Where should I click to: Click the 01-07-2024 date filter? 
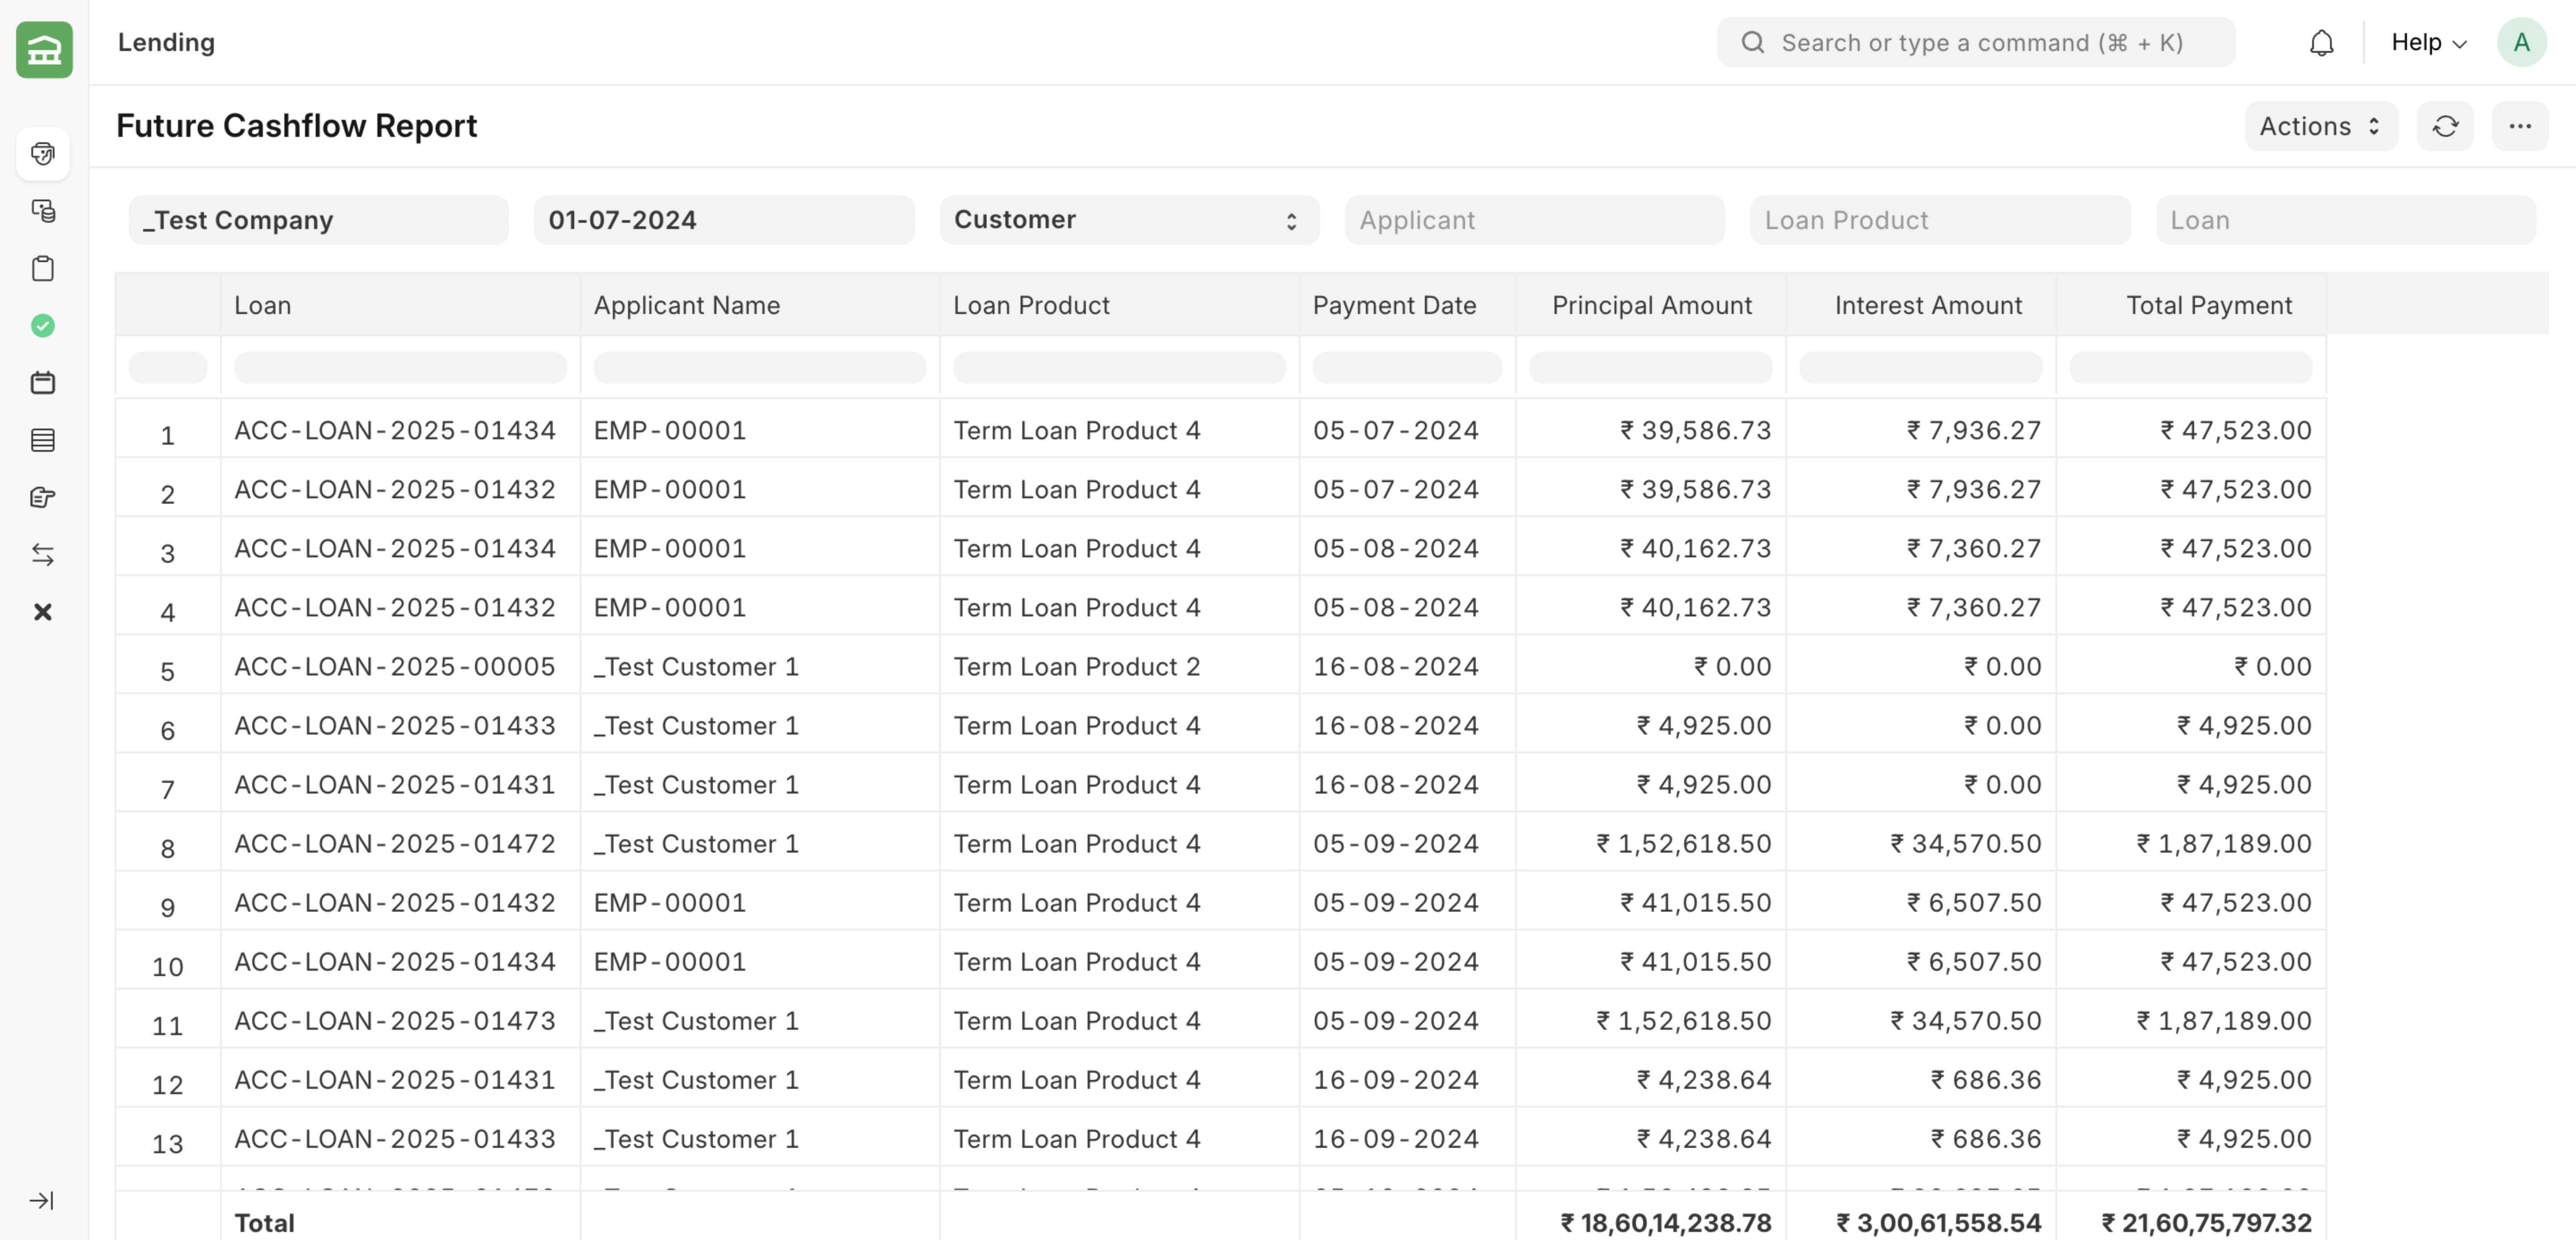724,220
